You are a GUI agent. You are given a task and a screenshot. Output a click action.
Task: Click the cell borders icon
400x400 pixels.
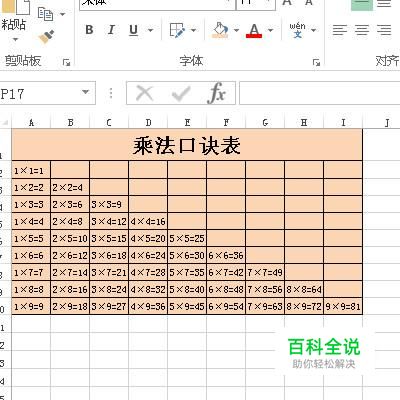pos(177,30)
